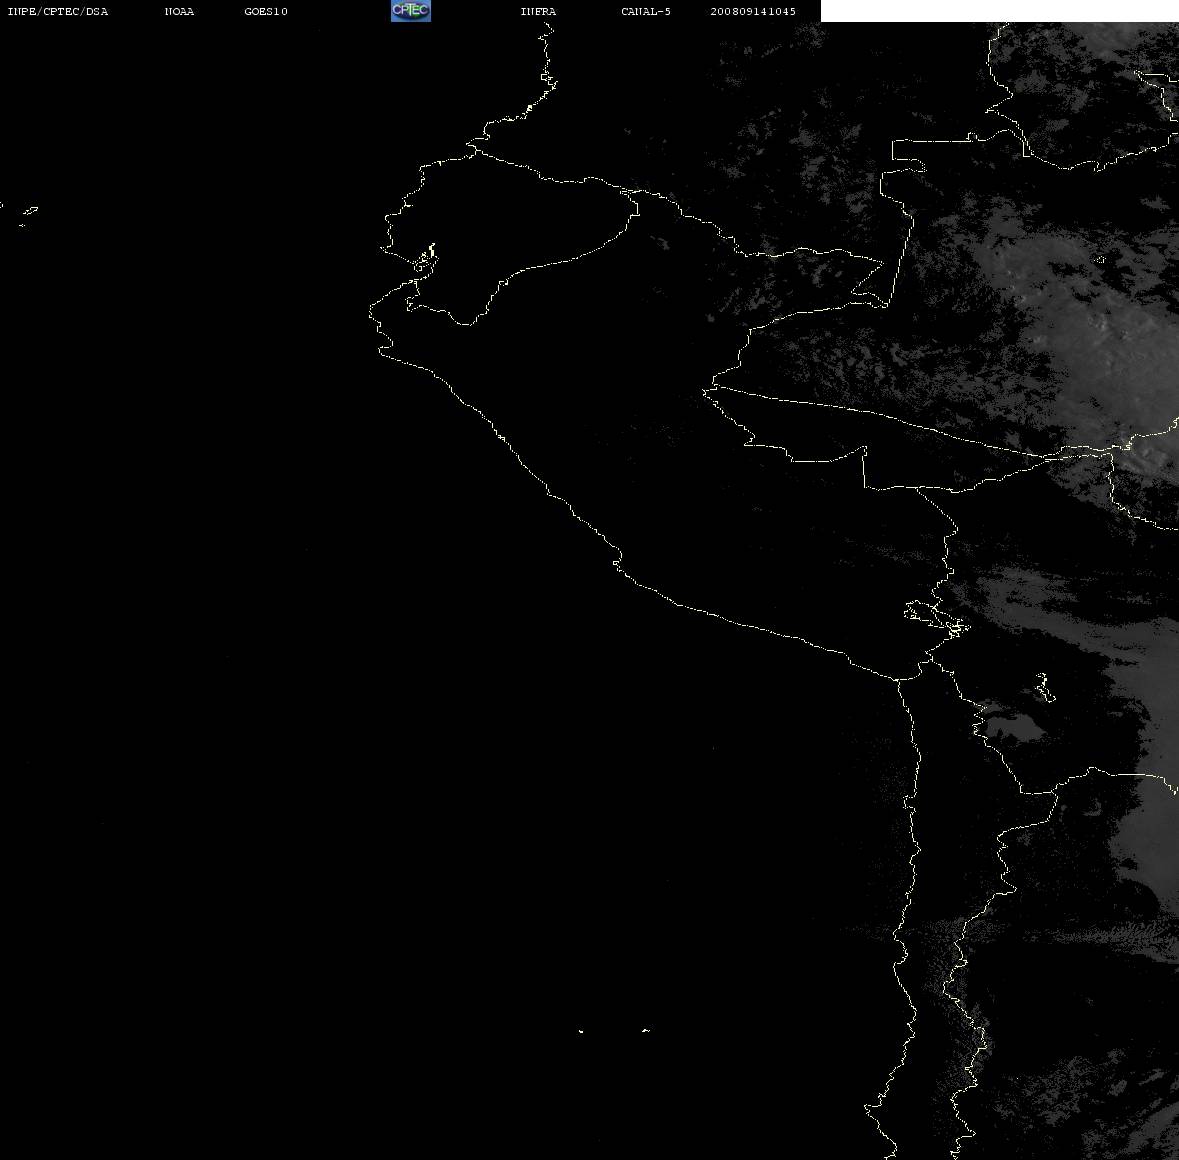This screenshot has height=1160, width=1179.
Task: Click the 200809141045 timestamp
Action: (753, 11)
